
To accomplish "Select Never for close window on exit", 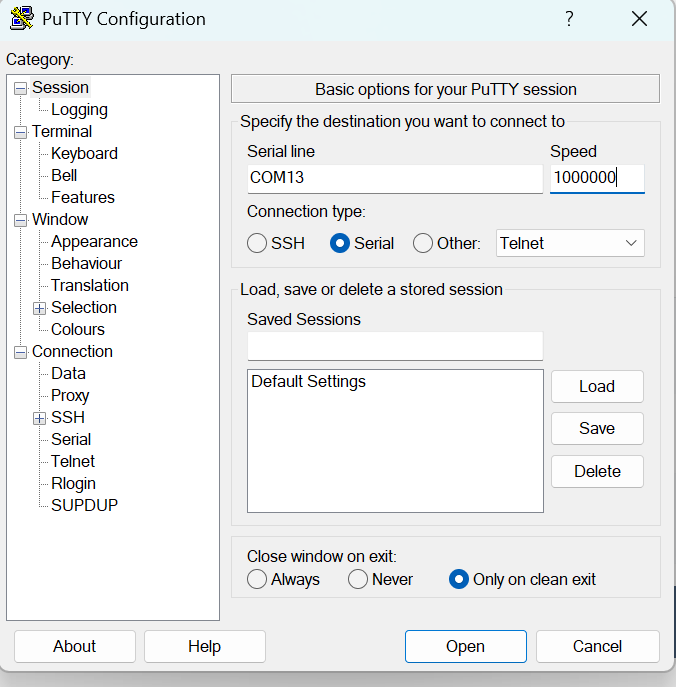I will (358, 579).
